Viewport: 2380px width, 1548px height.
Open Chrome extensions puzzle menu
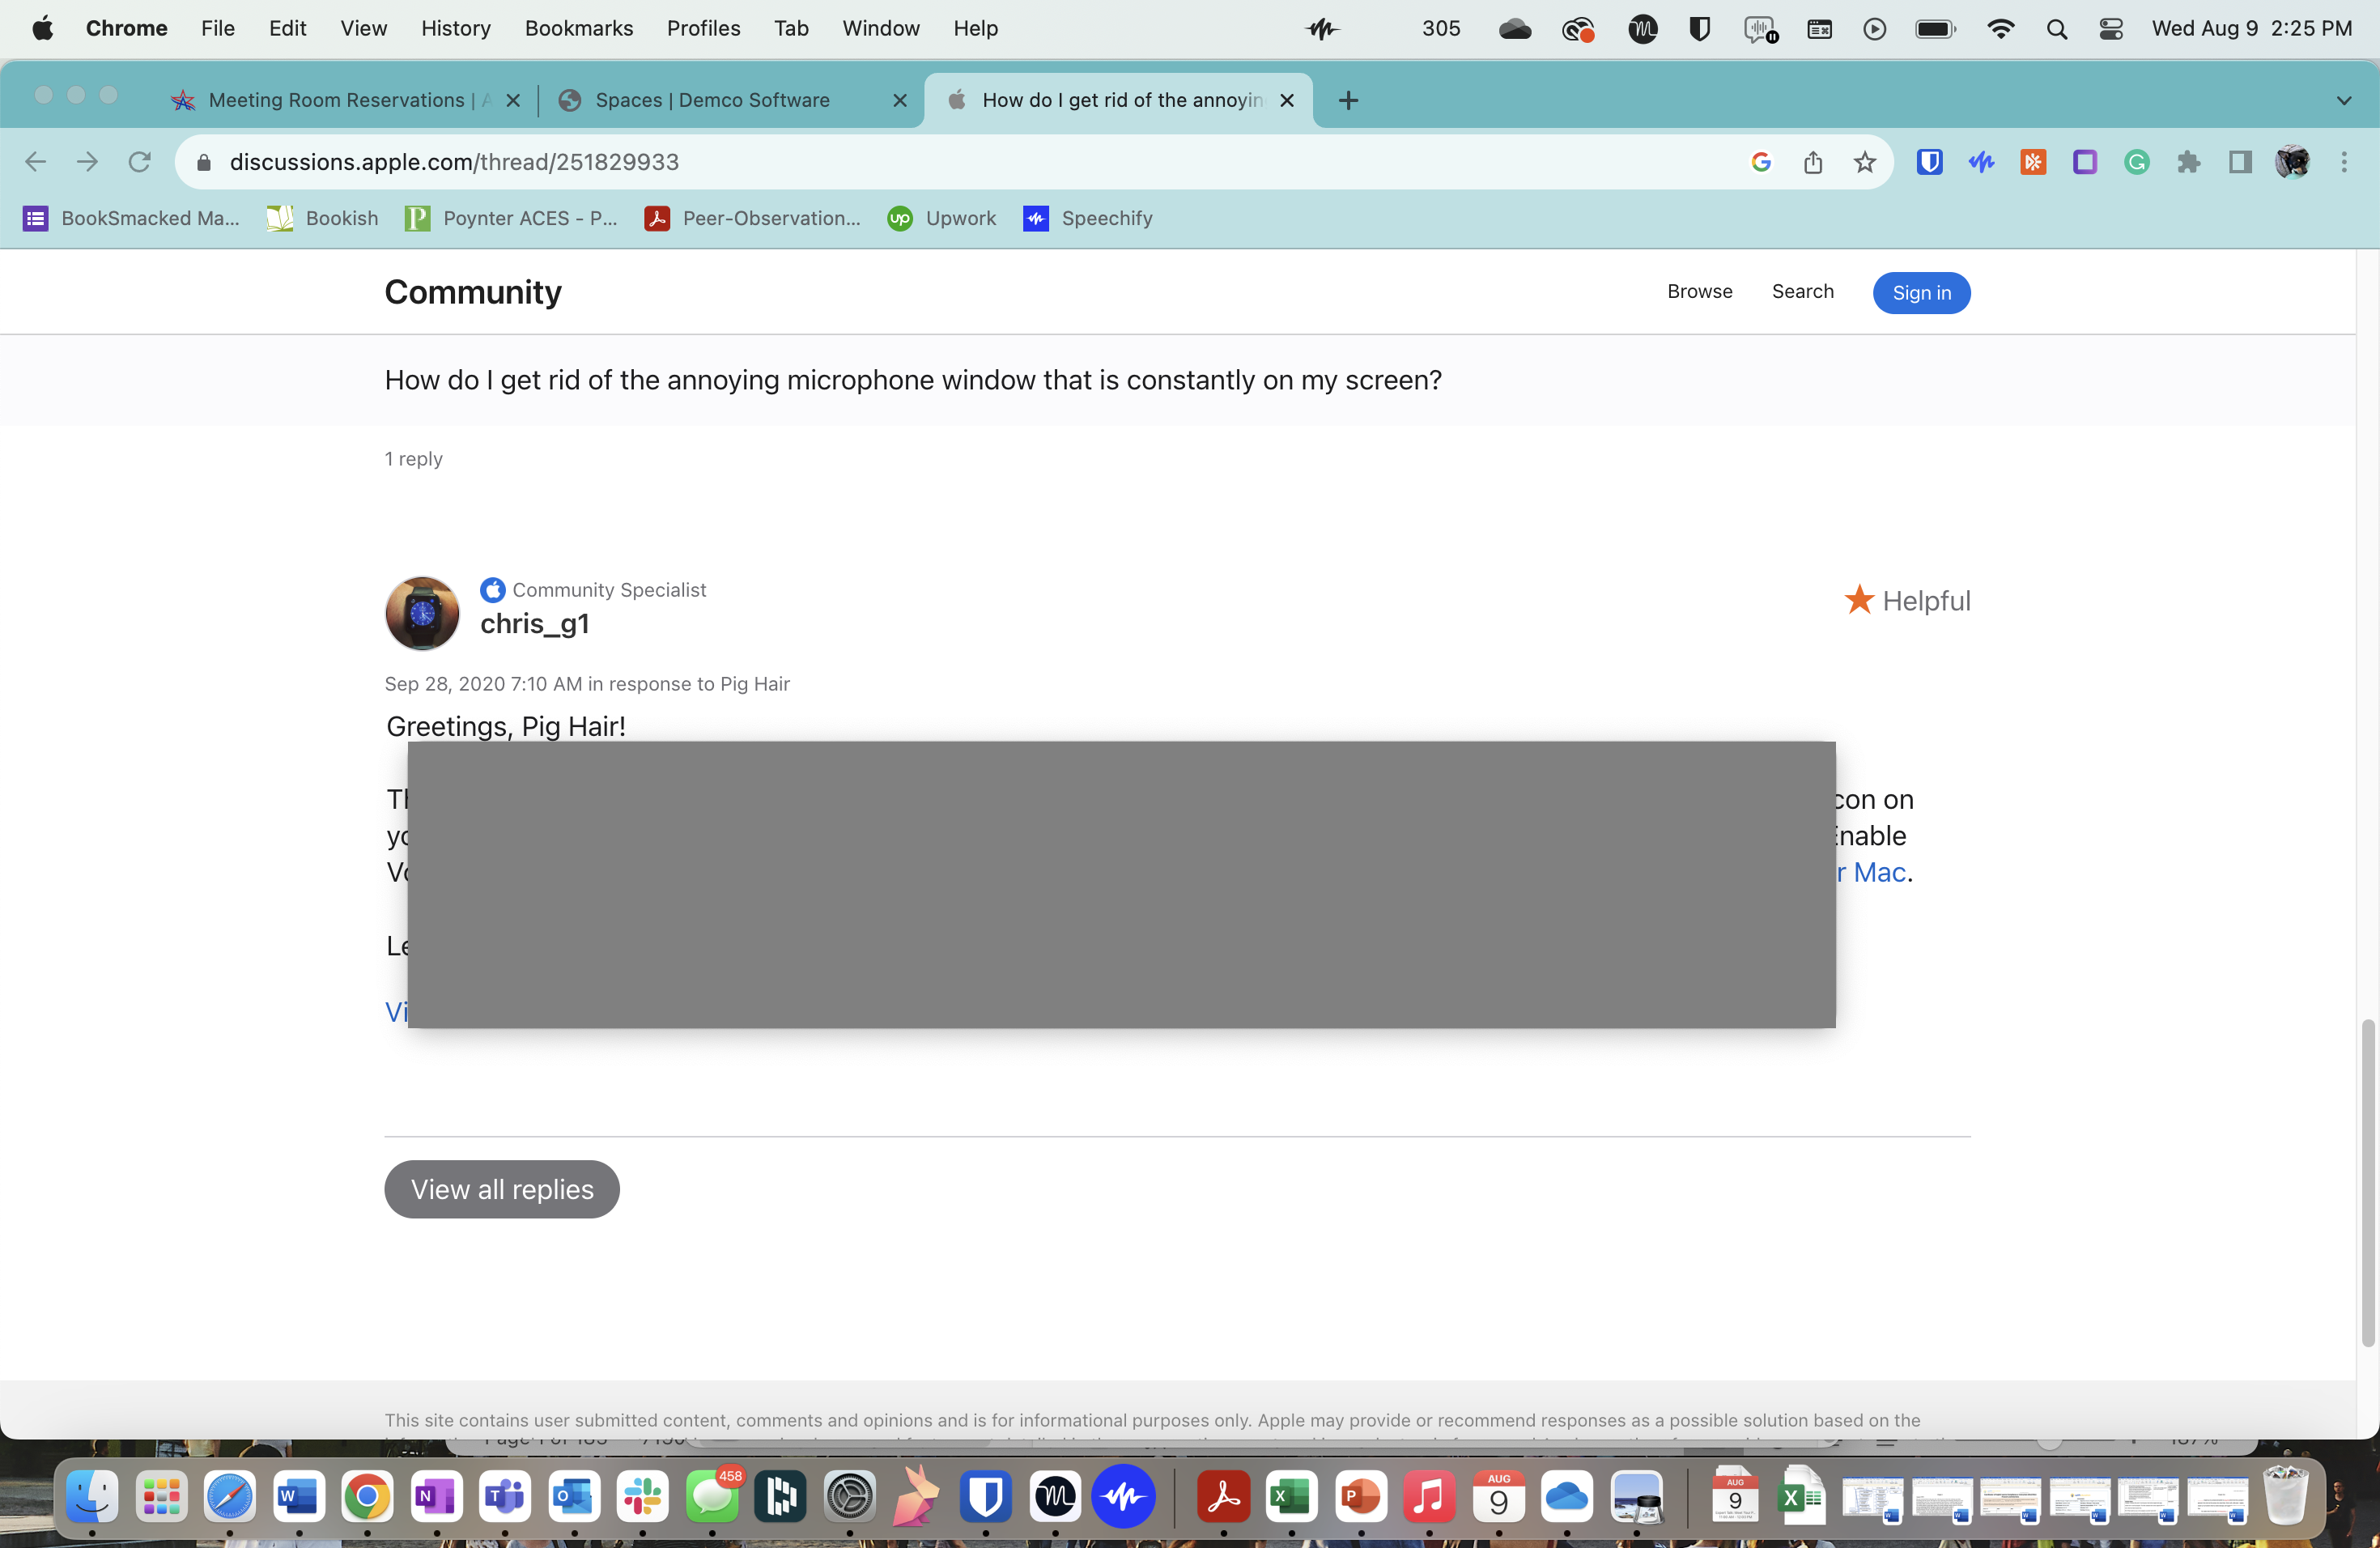(2189, 162)
